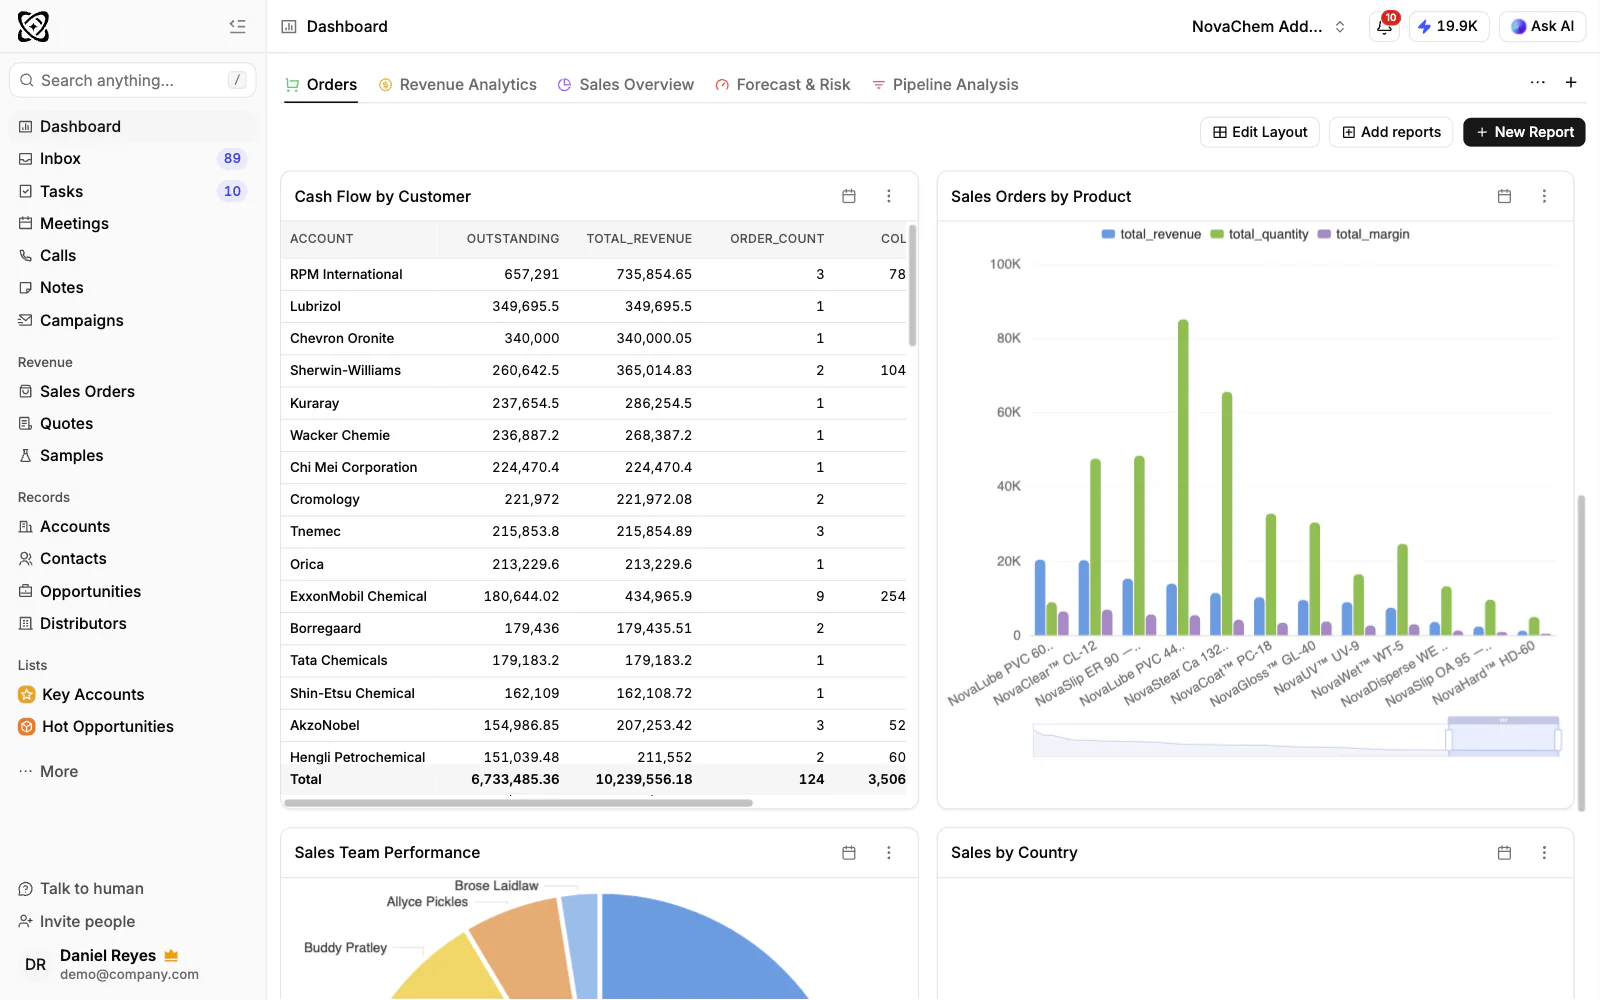Open Hot Opportunities list
Screen dimensions: 1600x1000
pos(132,727)
